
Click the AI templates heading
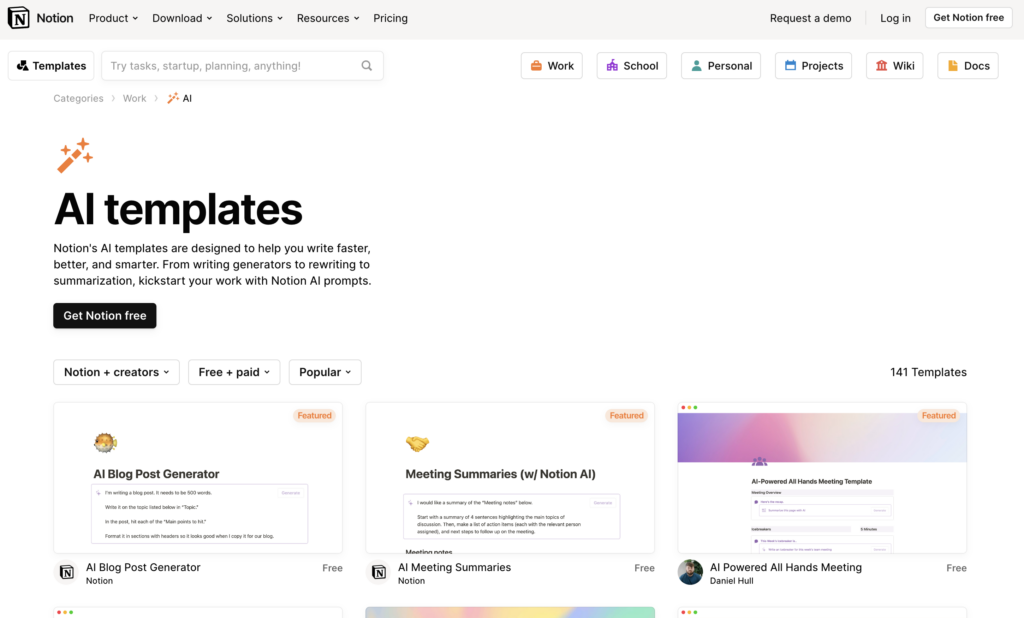pyautogui.click(x=178, y=210)
